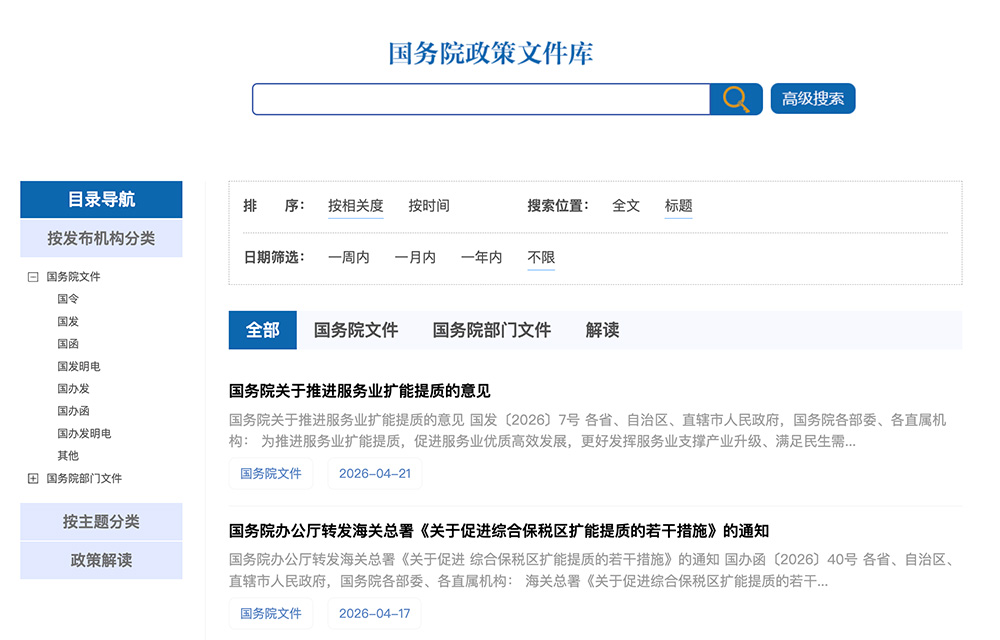1000x640 pixels.
Task: Select 国办发 in the directory tree
Action: point(73,388)
